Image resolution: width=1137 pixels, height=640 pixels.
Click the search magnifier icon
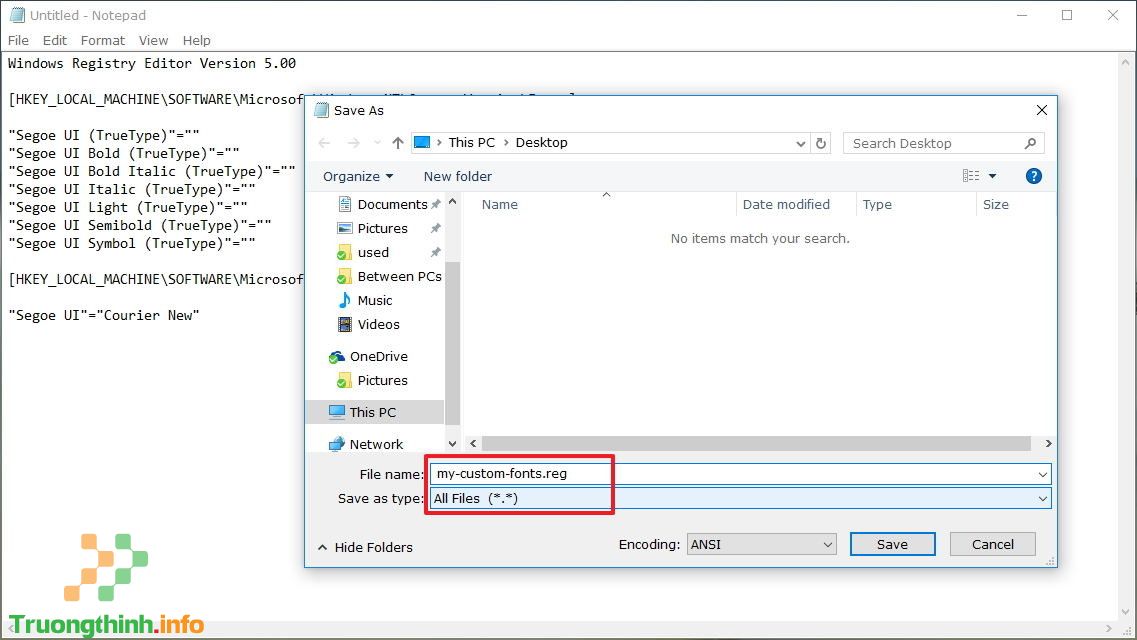pyautogui.click(x=1030, y=144)
